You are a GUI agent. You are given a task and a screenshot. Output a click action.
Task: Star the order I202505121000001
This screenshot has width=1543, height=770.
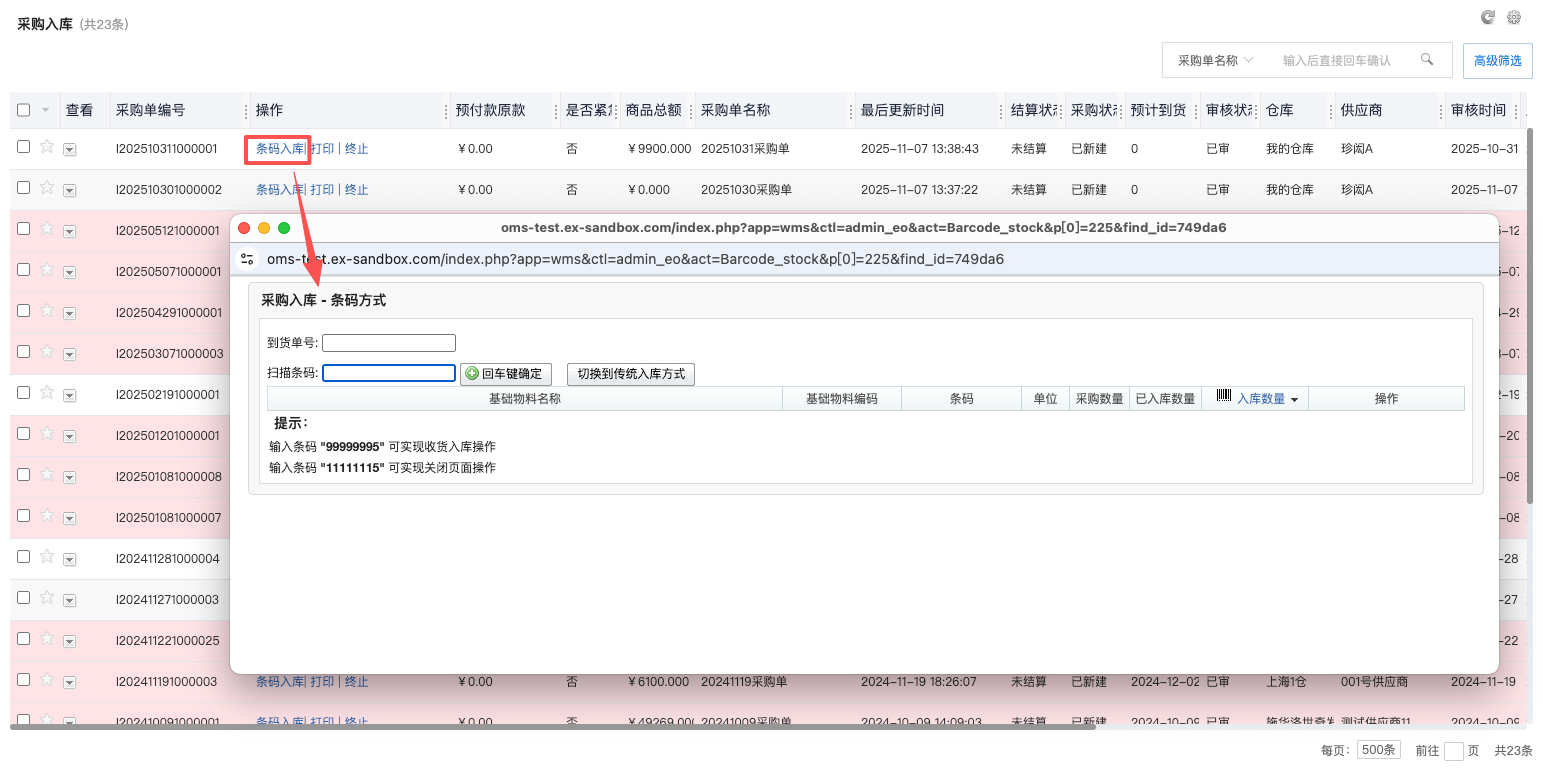pyautogui.click(x=46, y=230)
